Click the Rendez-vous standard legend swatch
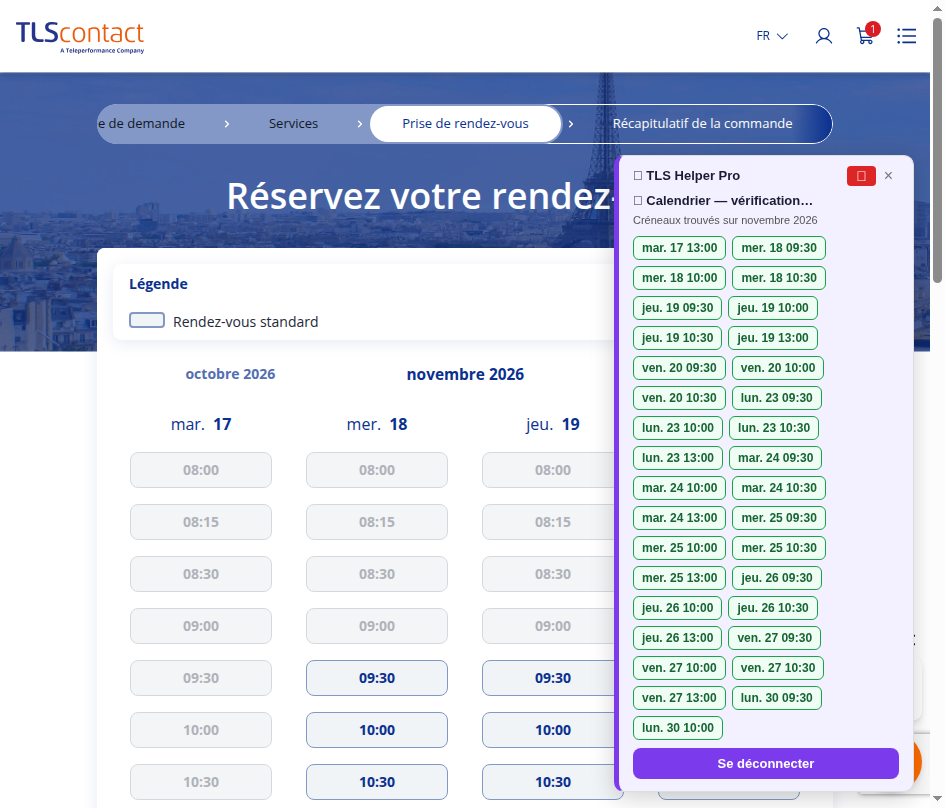945x808 pixels. point(146,320)
